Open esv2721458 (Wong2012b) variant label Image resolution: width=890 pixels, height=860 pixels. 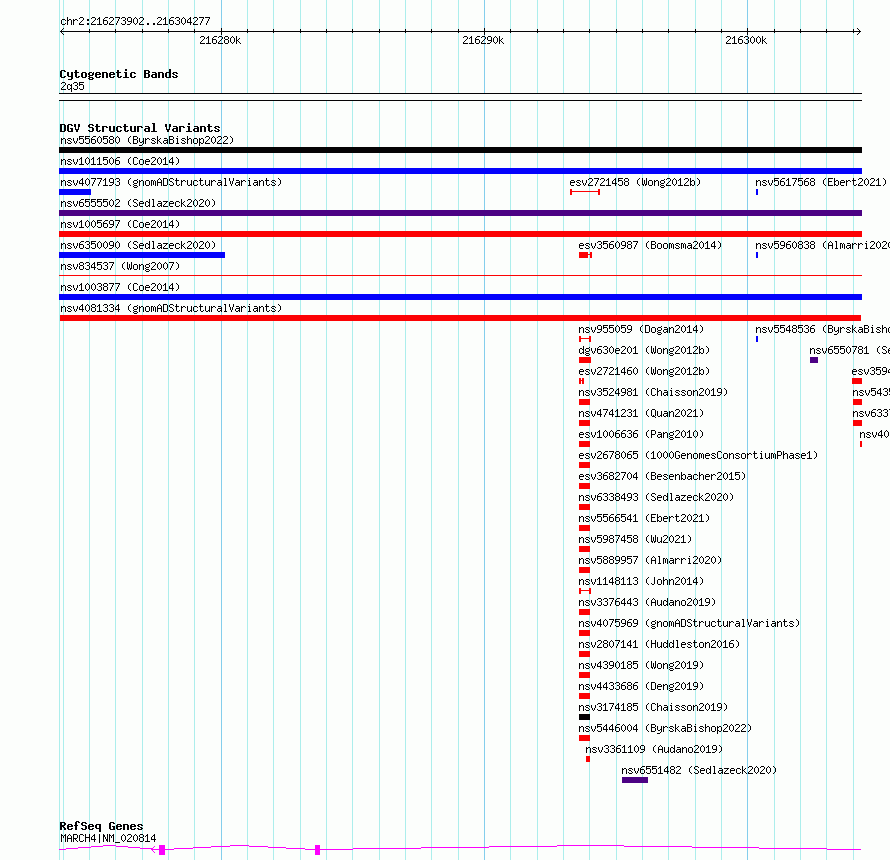coord(635,182)
